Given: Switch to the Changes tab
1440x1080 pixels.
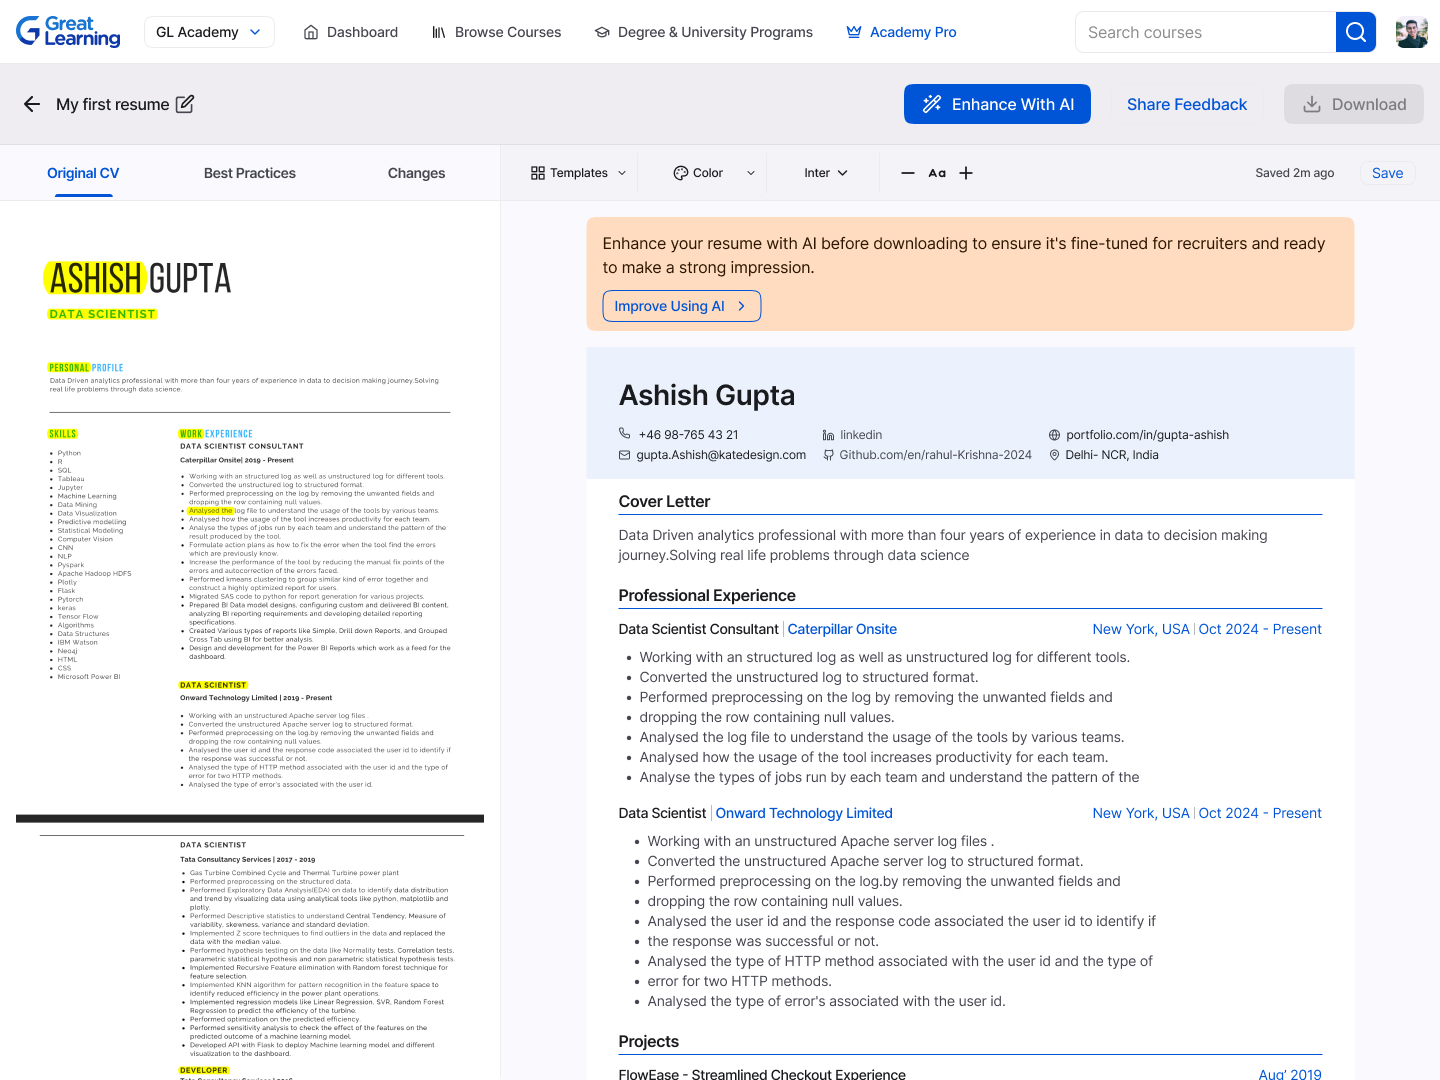Looking at the screenshot, I should pyautogui.click(x=416, y=173).
